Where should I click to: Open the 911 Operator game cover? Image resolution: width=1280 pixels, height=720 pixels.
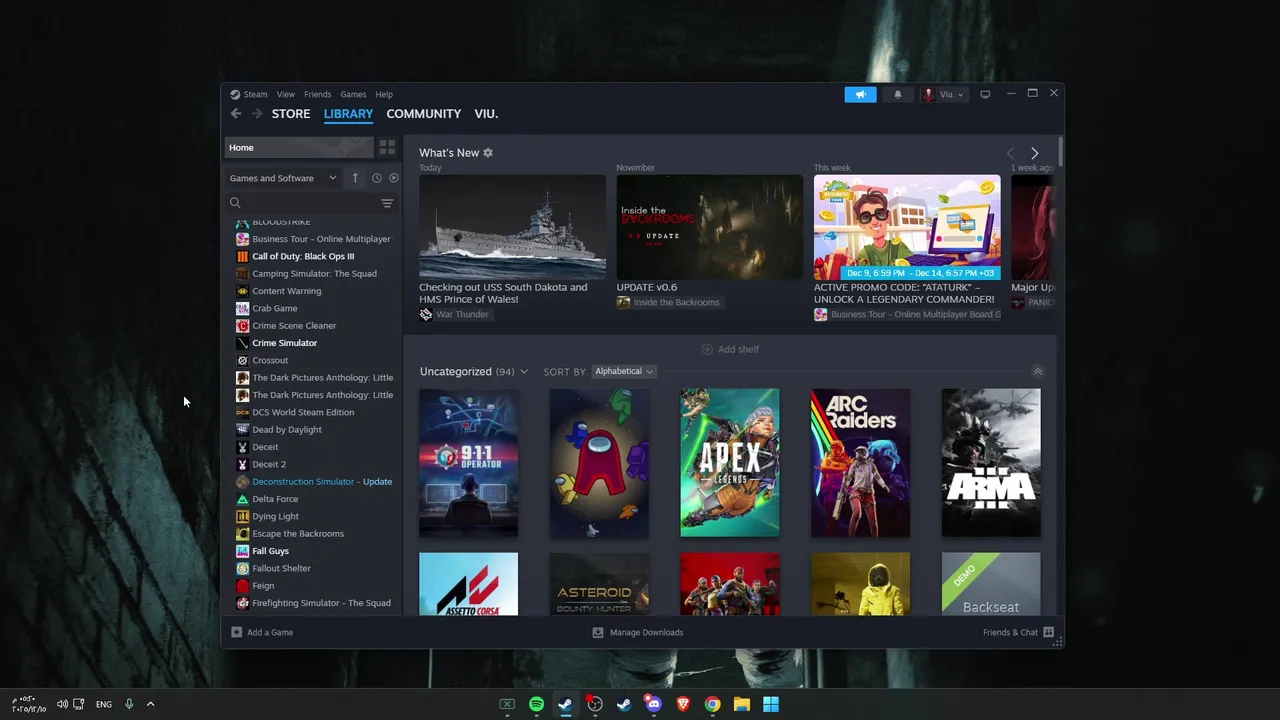469,463
